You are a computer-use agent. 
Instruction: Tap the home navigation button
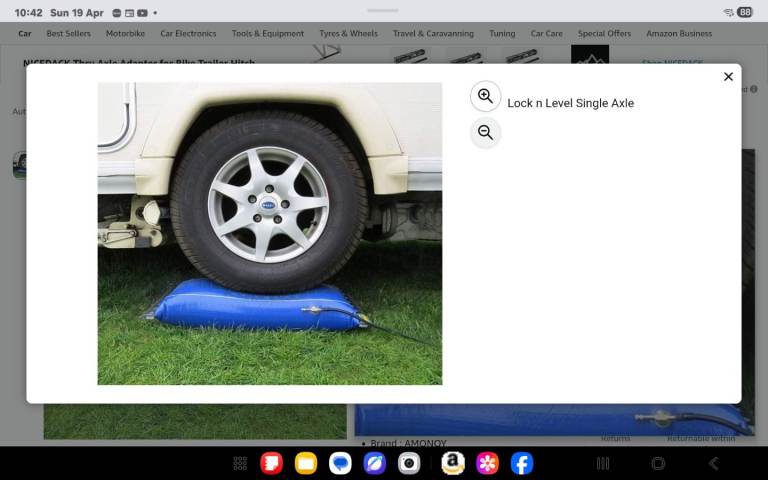coord(658,463)
